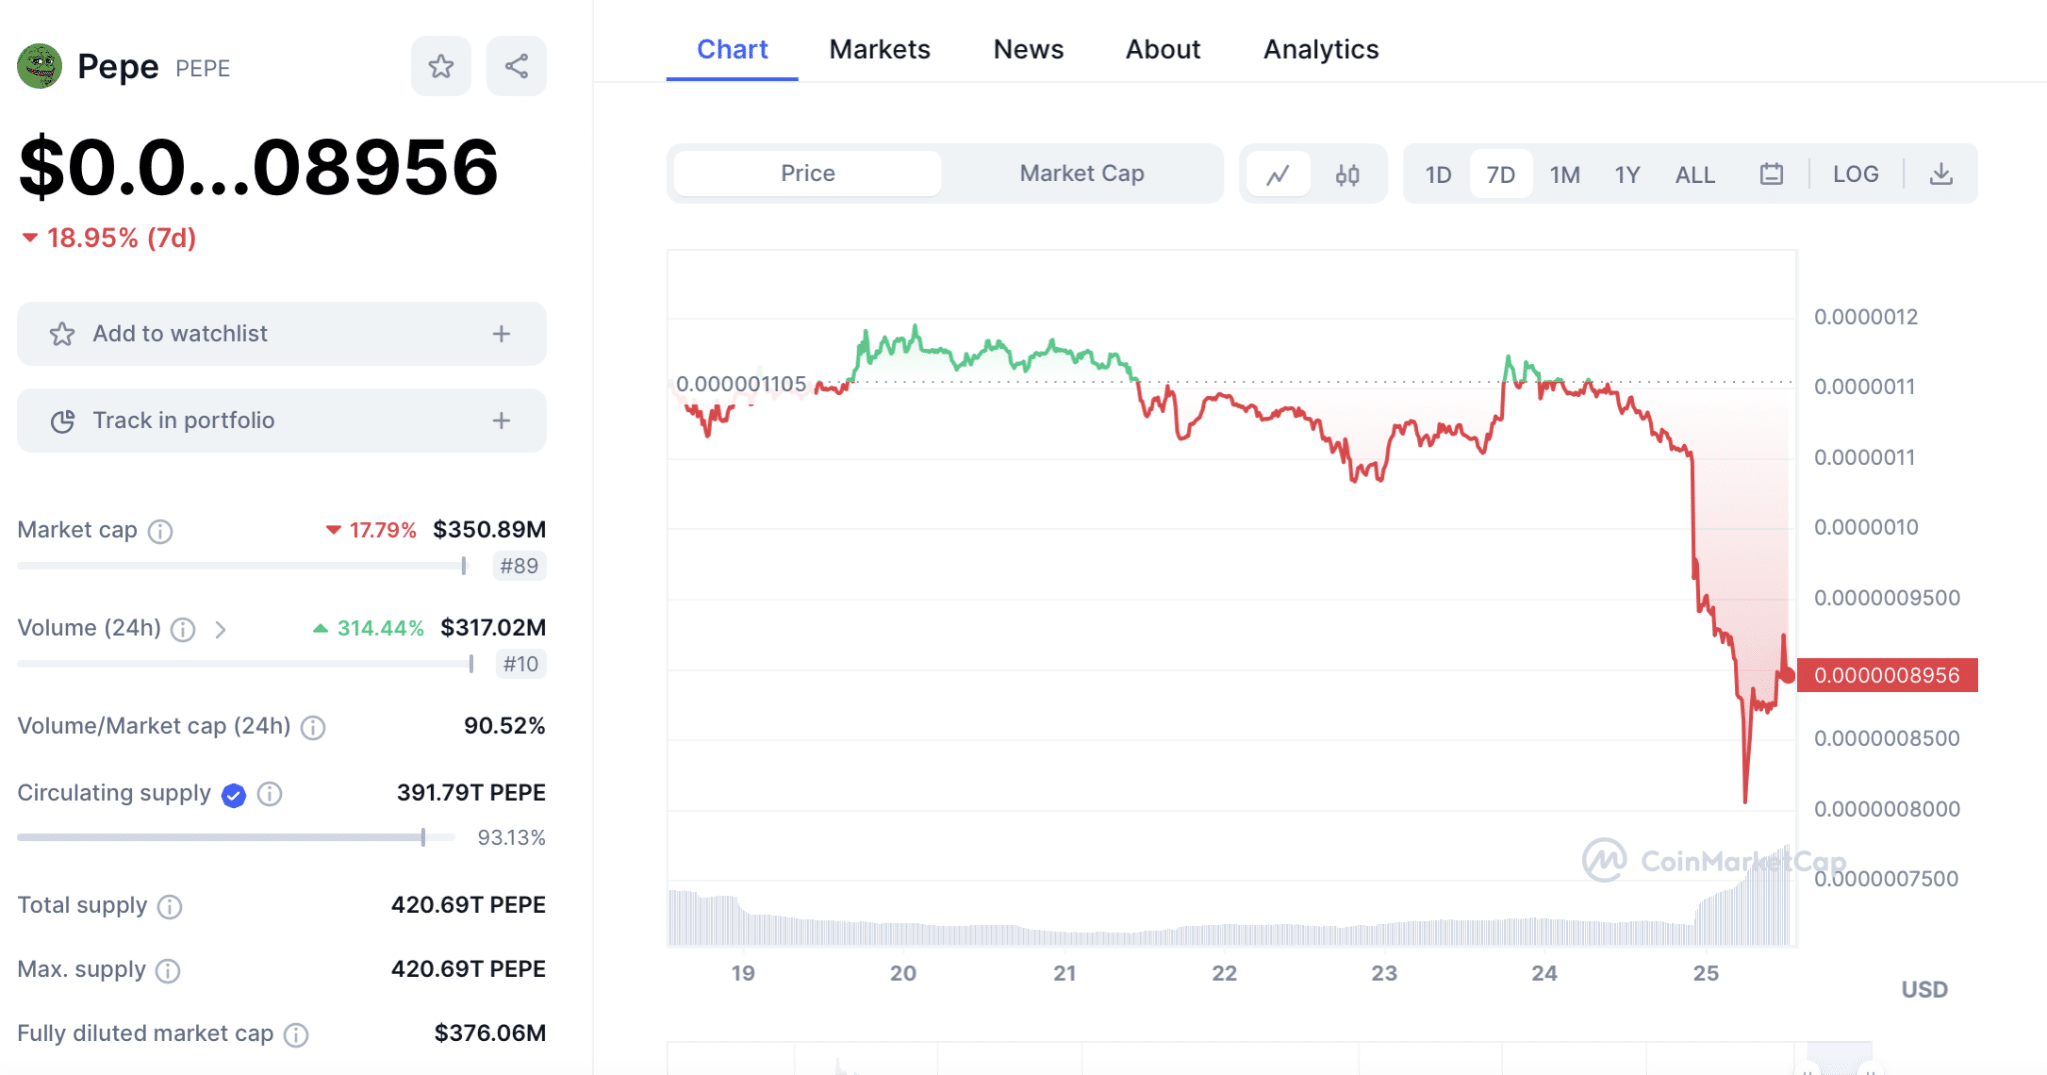Viewport: 2047px width, 1075px height.
Task: Click the Pepe coin logo
Action: (x=40, y=66)
